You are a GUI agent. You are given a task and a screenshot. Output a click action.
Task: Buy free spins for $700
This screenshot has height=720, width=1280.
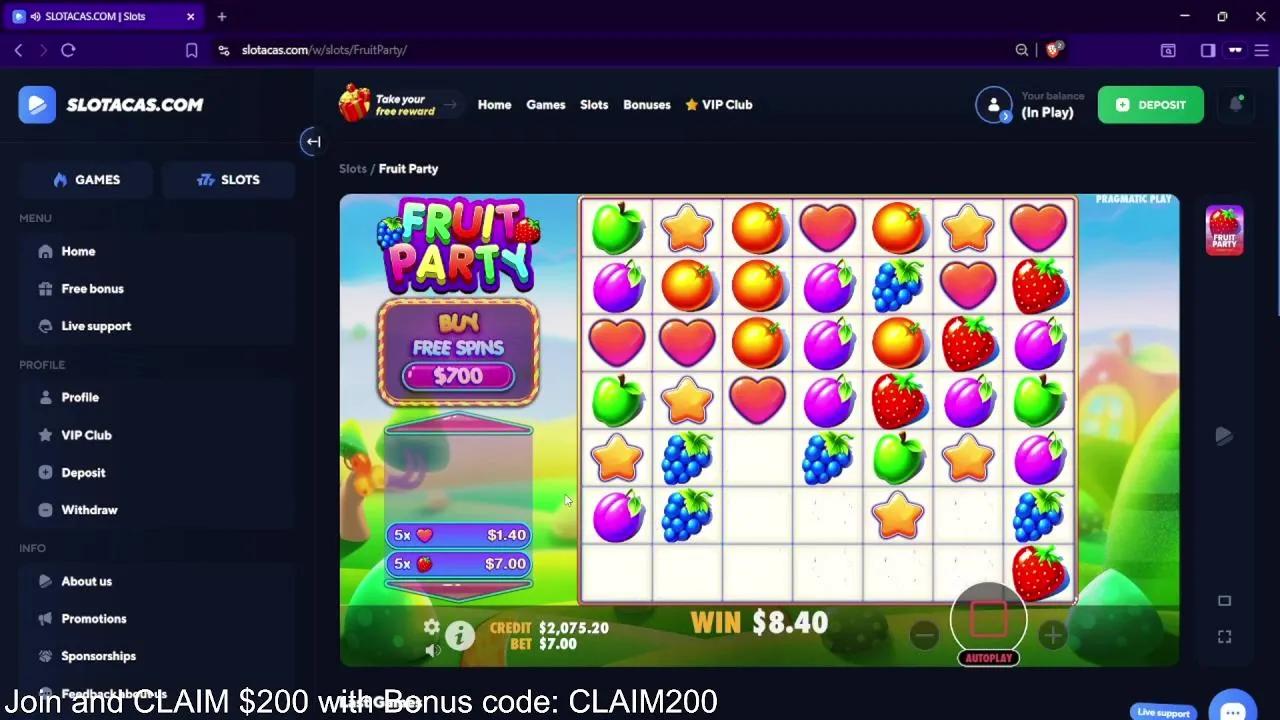click(x=458, y=352)
